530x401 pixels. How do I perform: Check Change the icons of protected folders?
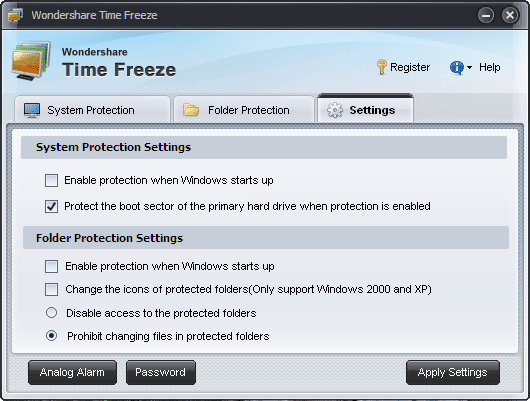point(51,289)
